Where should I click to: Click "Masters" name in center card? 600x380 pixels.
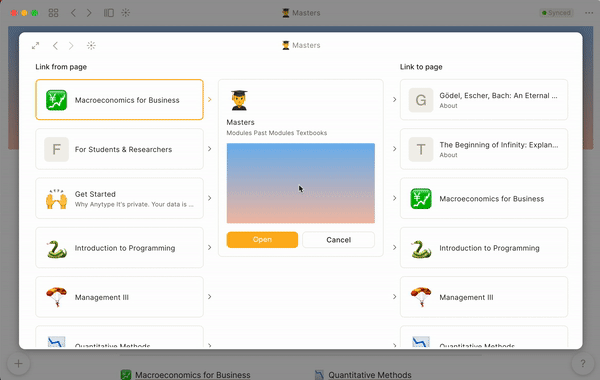coord(240,122)
